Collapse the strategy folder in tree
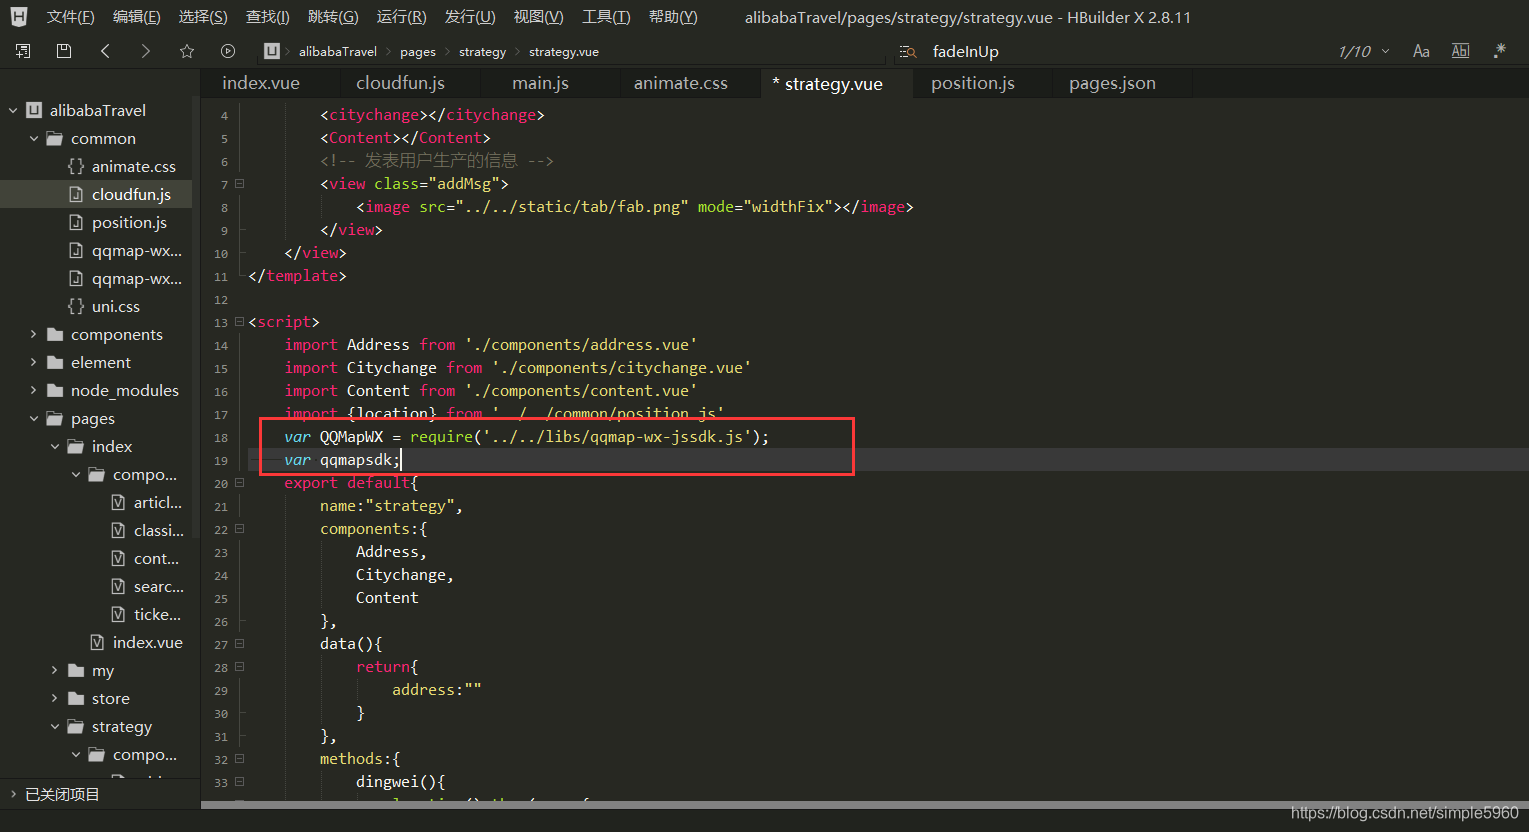 pyautogui.click(x=55, y=726)
